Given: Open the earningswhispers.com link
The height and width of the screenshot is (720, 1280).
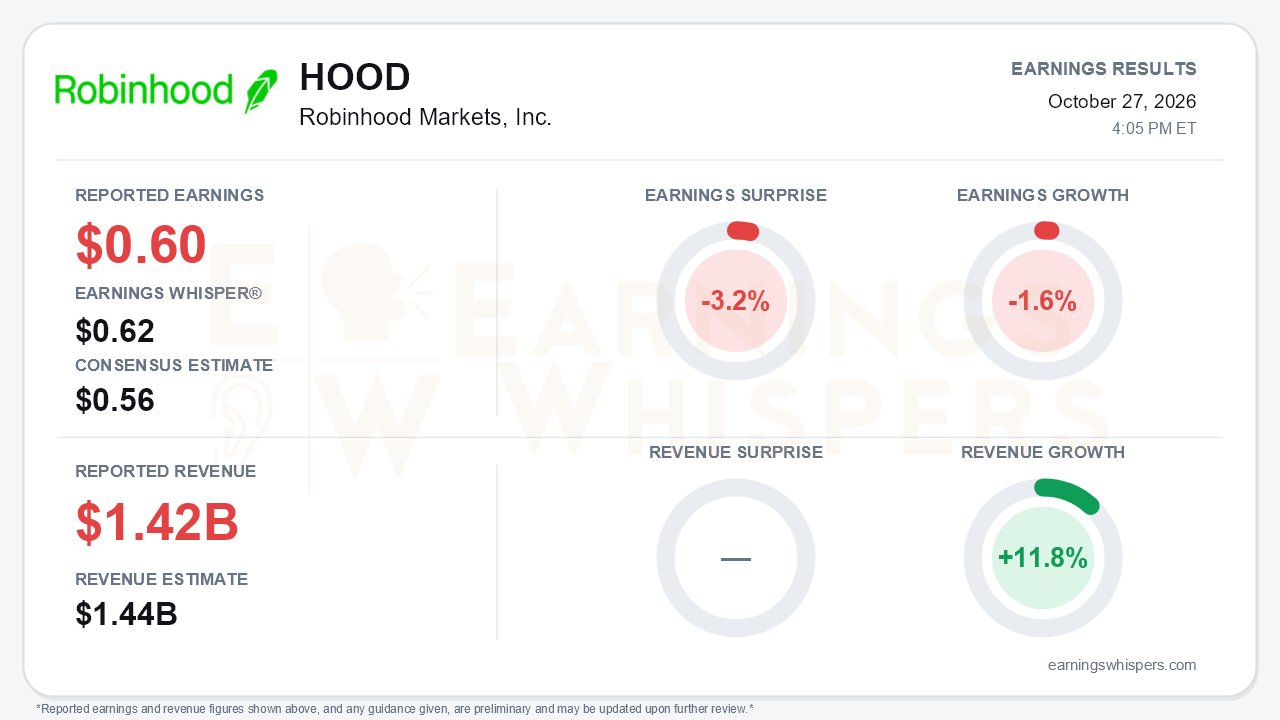Looking at the screenshot, I should pos(1122,665).
